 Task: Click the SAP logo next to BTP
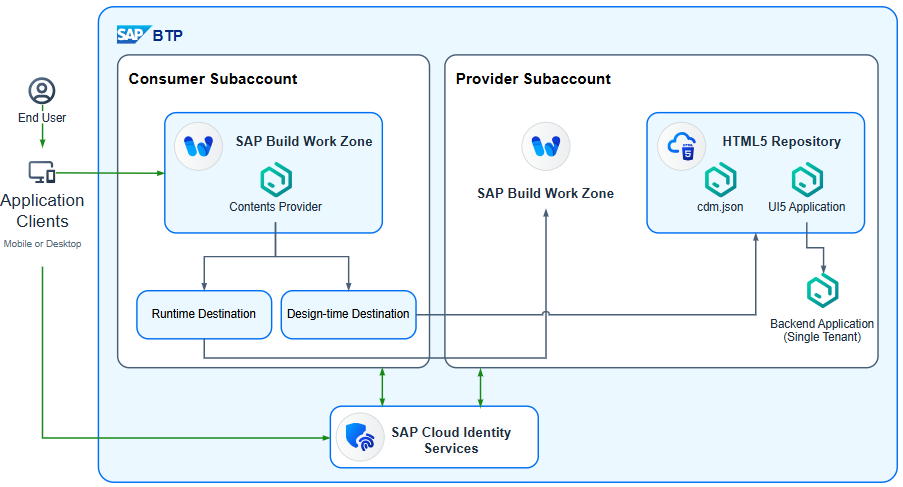[134, 35]
